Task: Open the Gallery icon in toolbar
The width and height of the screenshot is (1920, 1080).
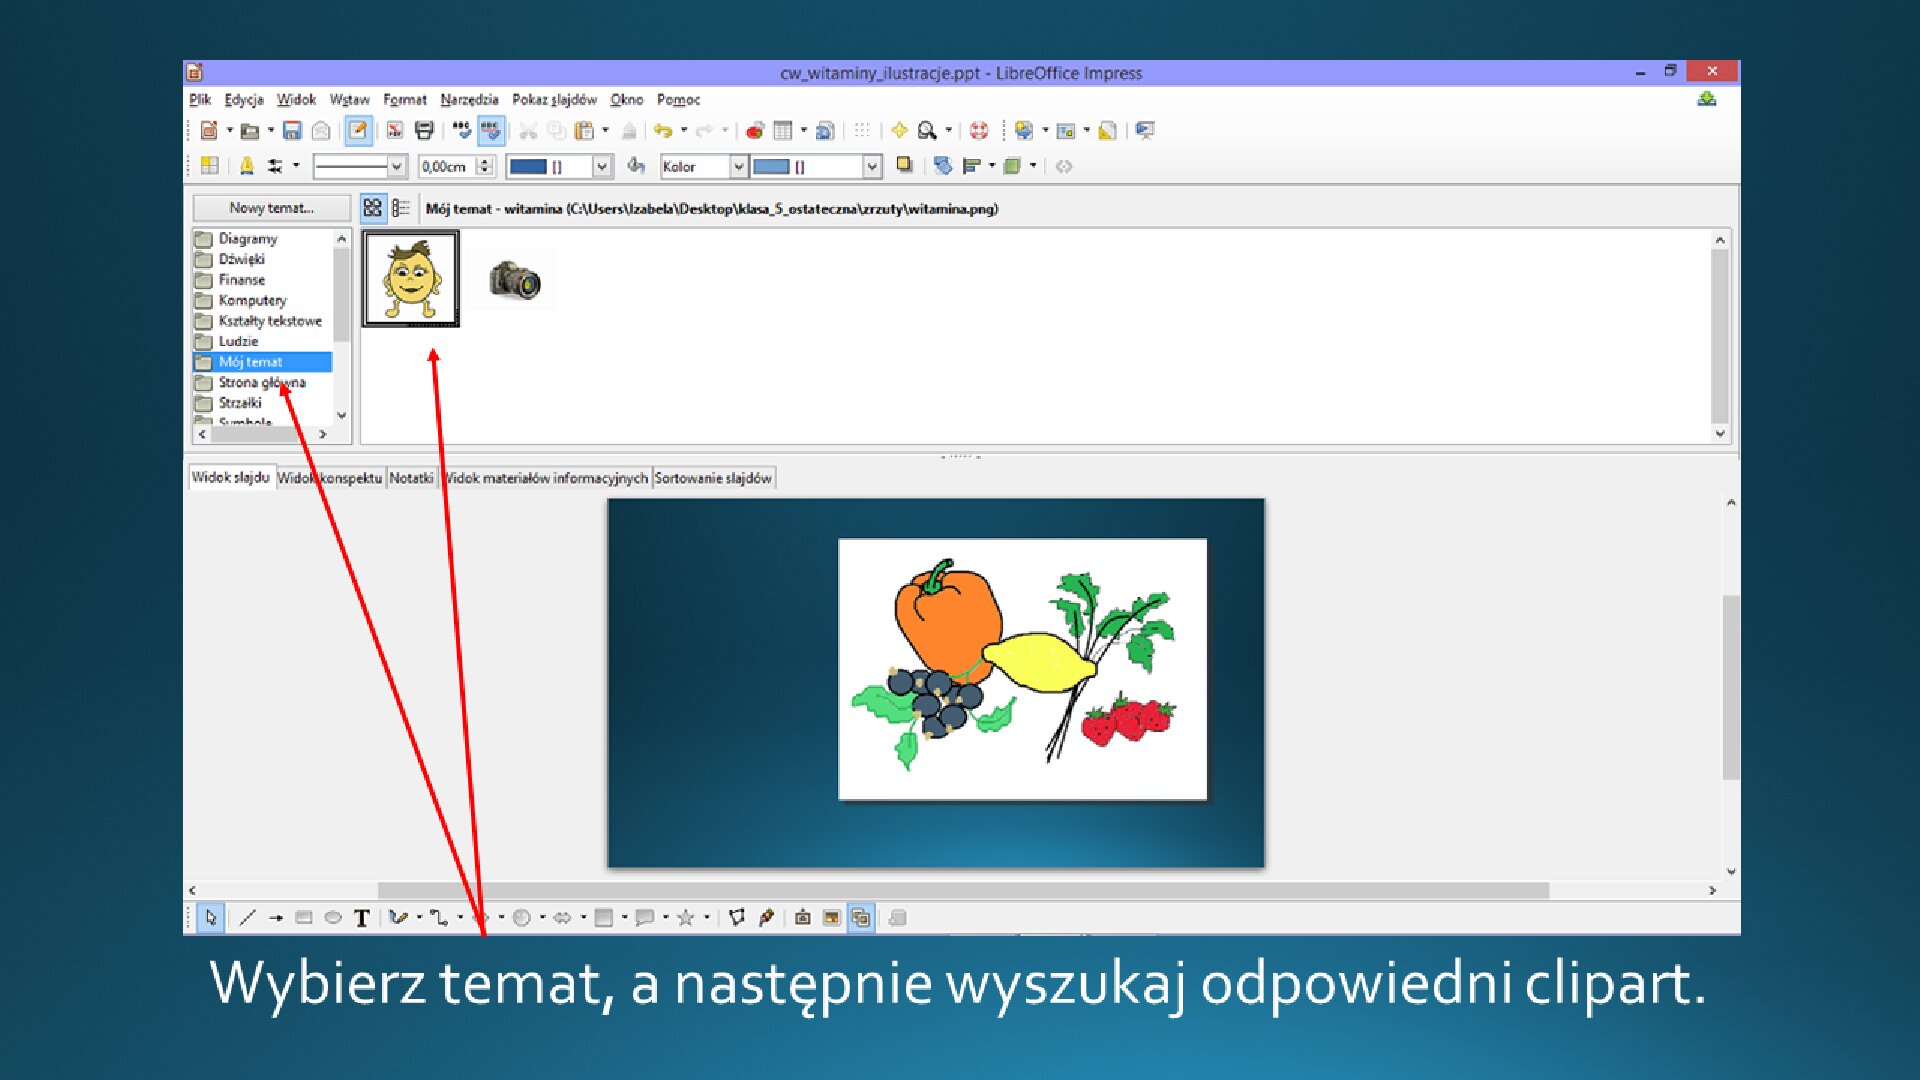Action: pos(1063,131)
